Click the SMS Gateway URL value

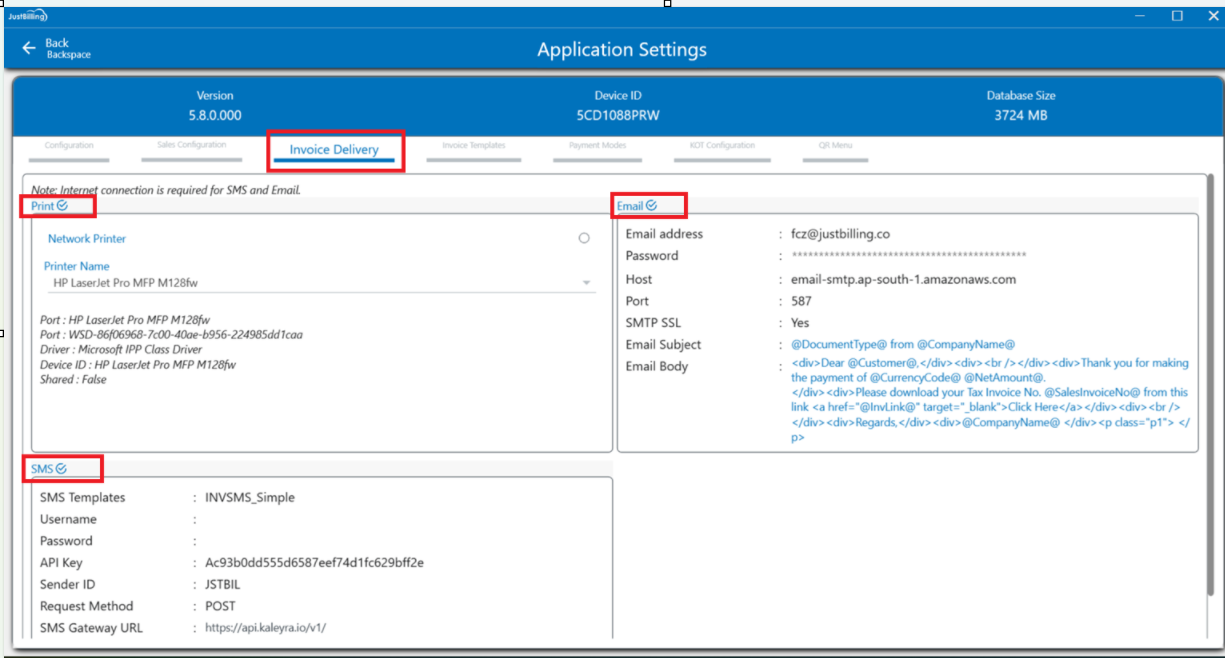265,628
